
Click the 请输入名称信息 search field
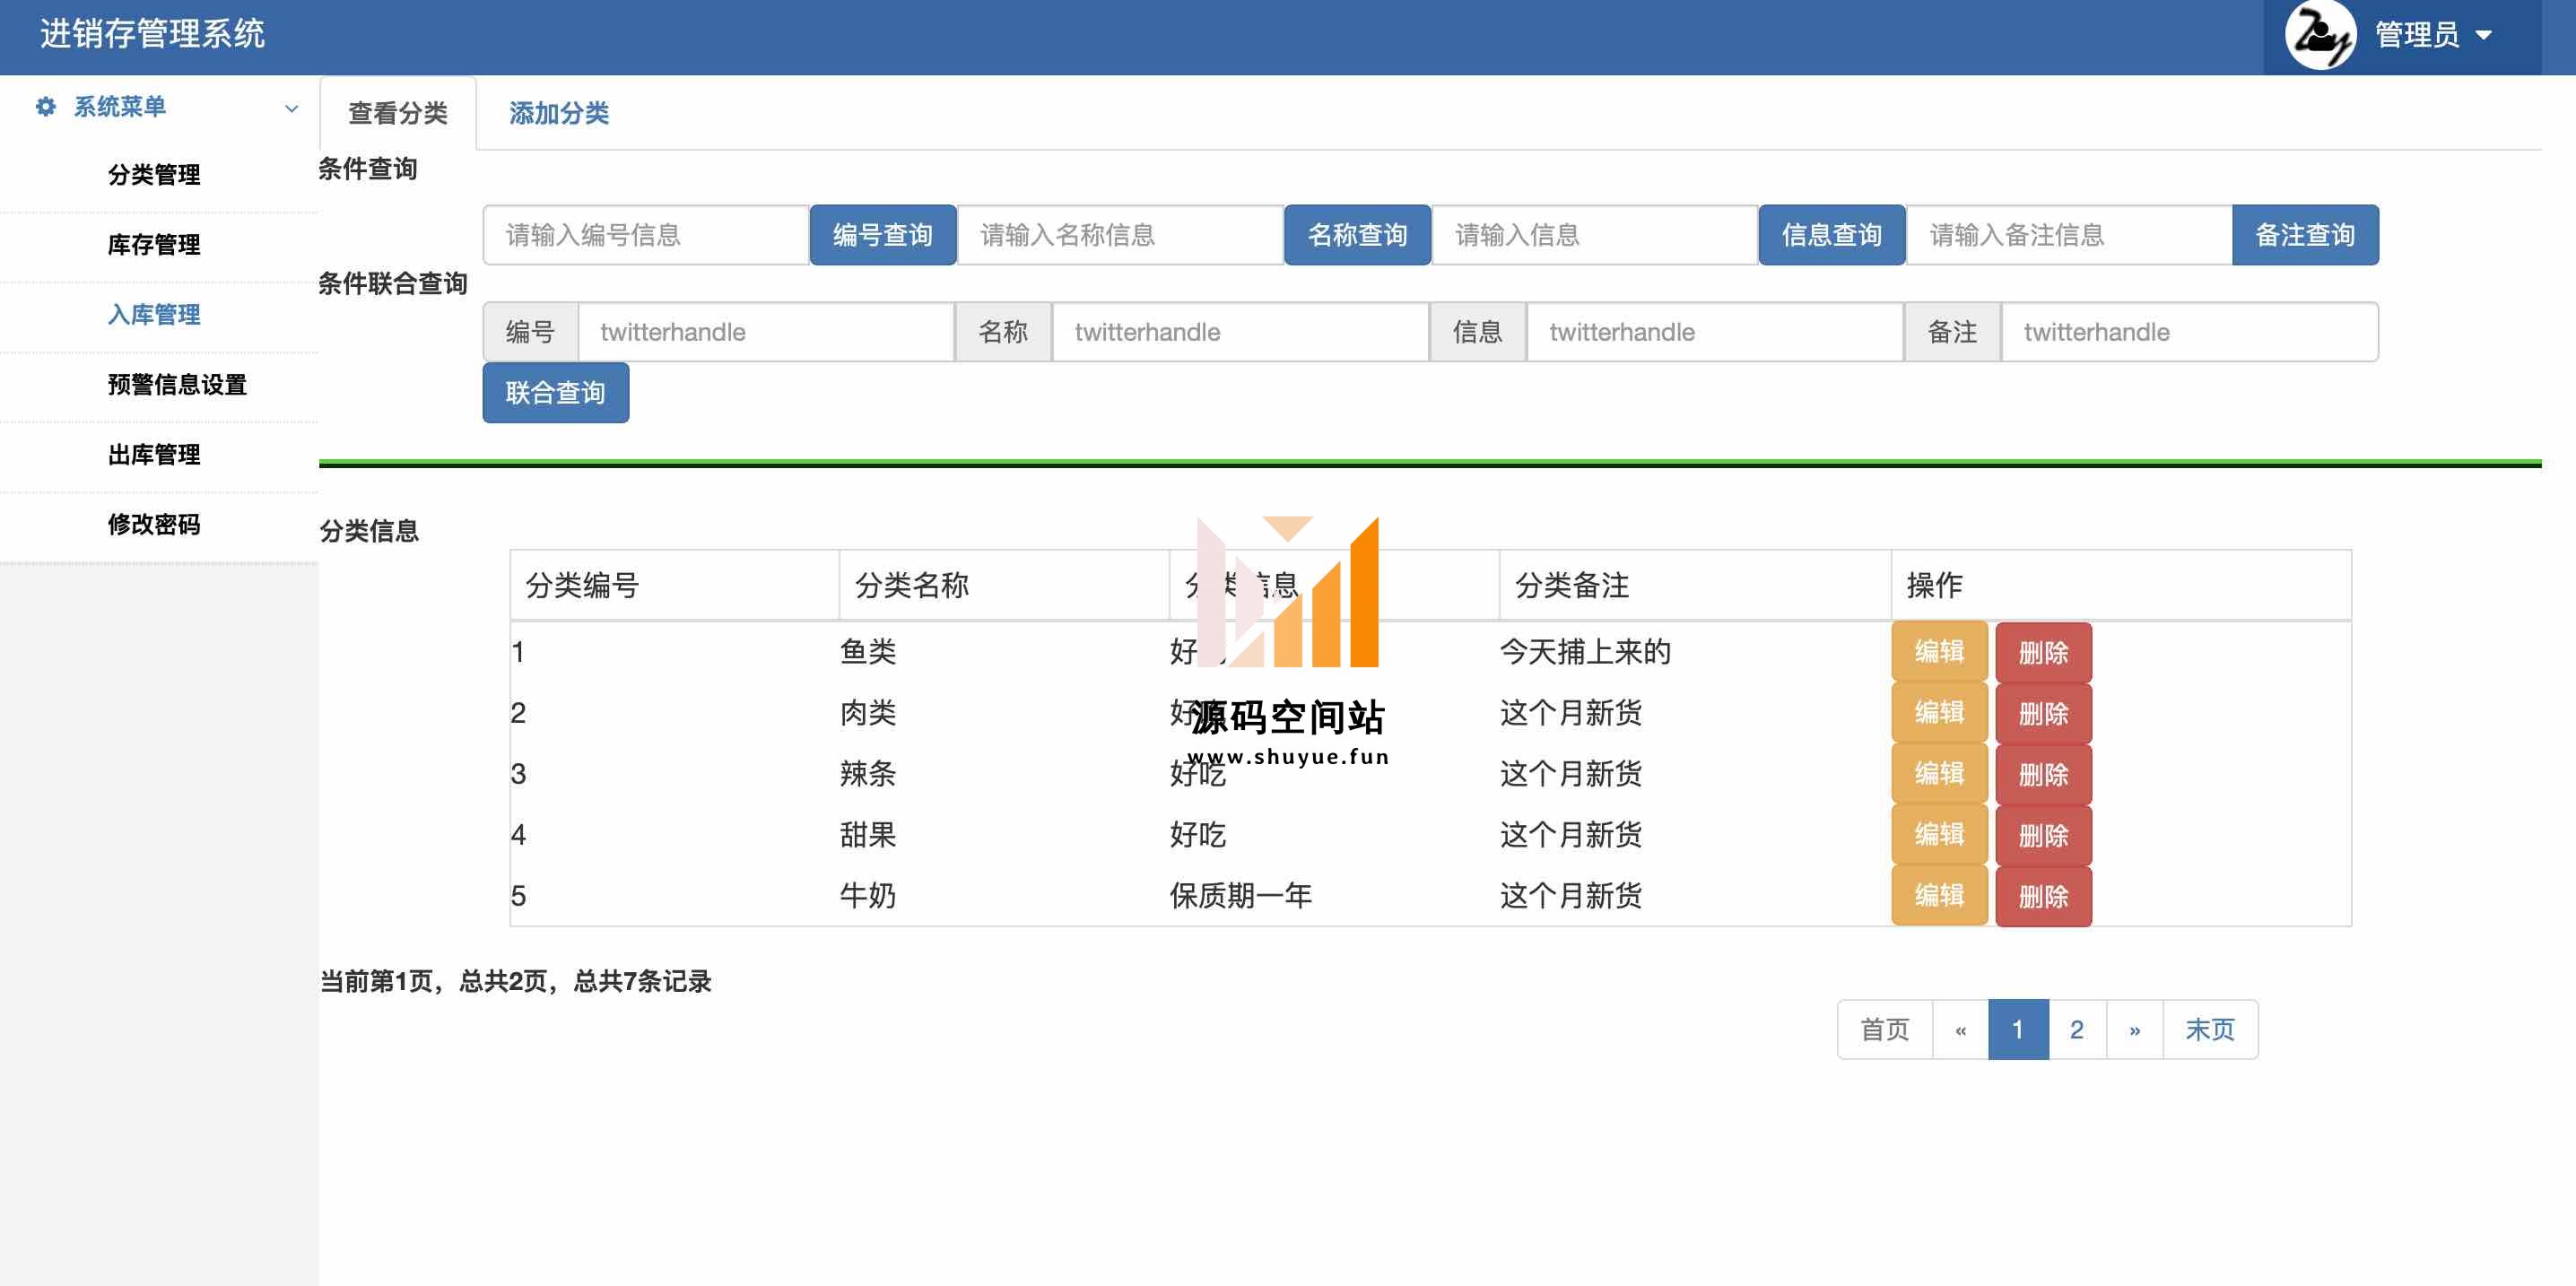coord(1120,235)
